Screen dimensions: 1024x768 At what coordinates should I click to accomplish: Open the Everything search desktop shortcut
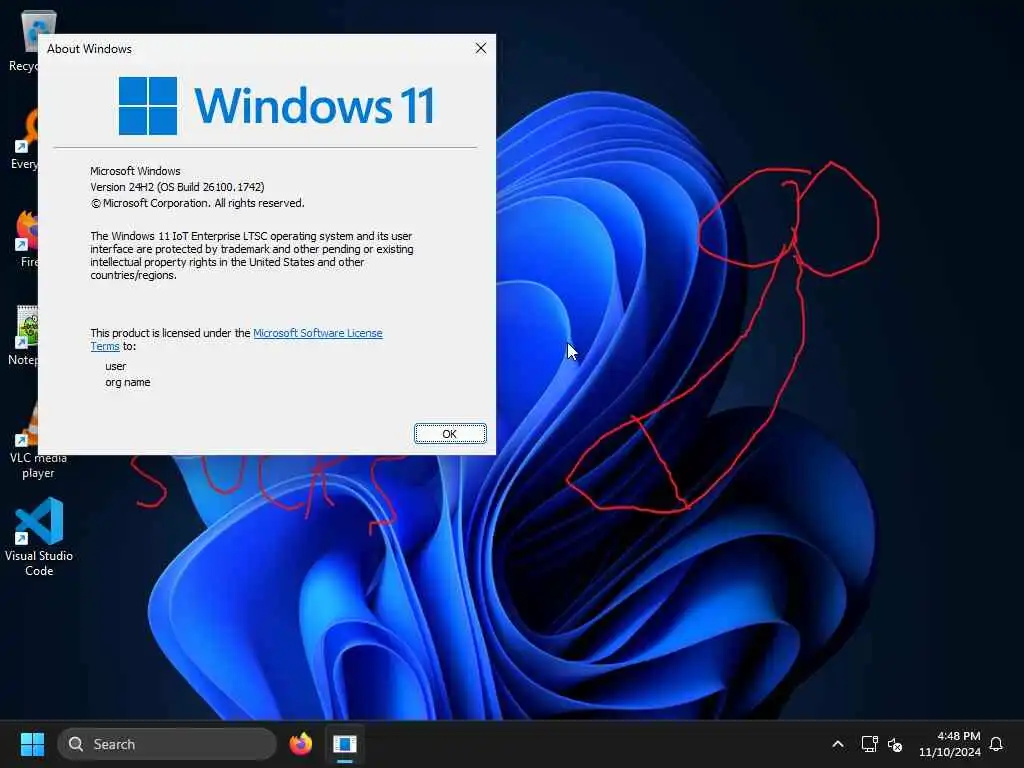27,140
